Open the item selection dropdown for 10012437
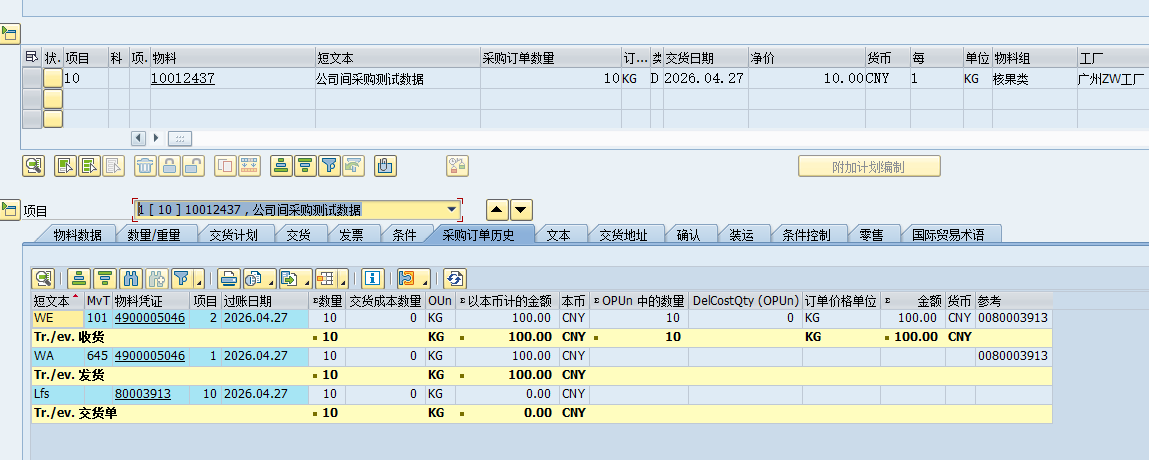 click(x=453, y=210)
